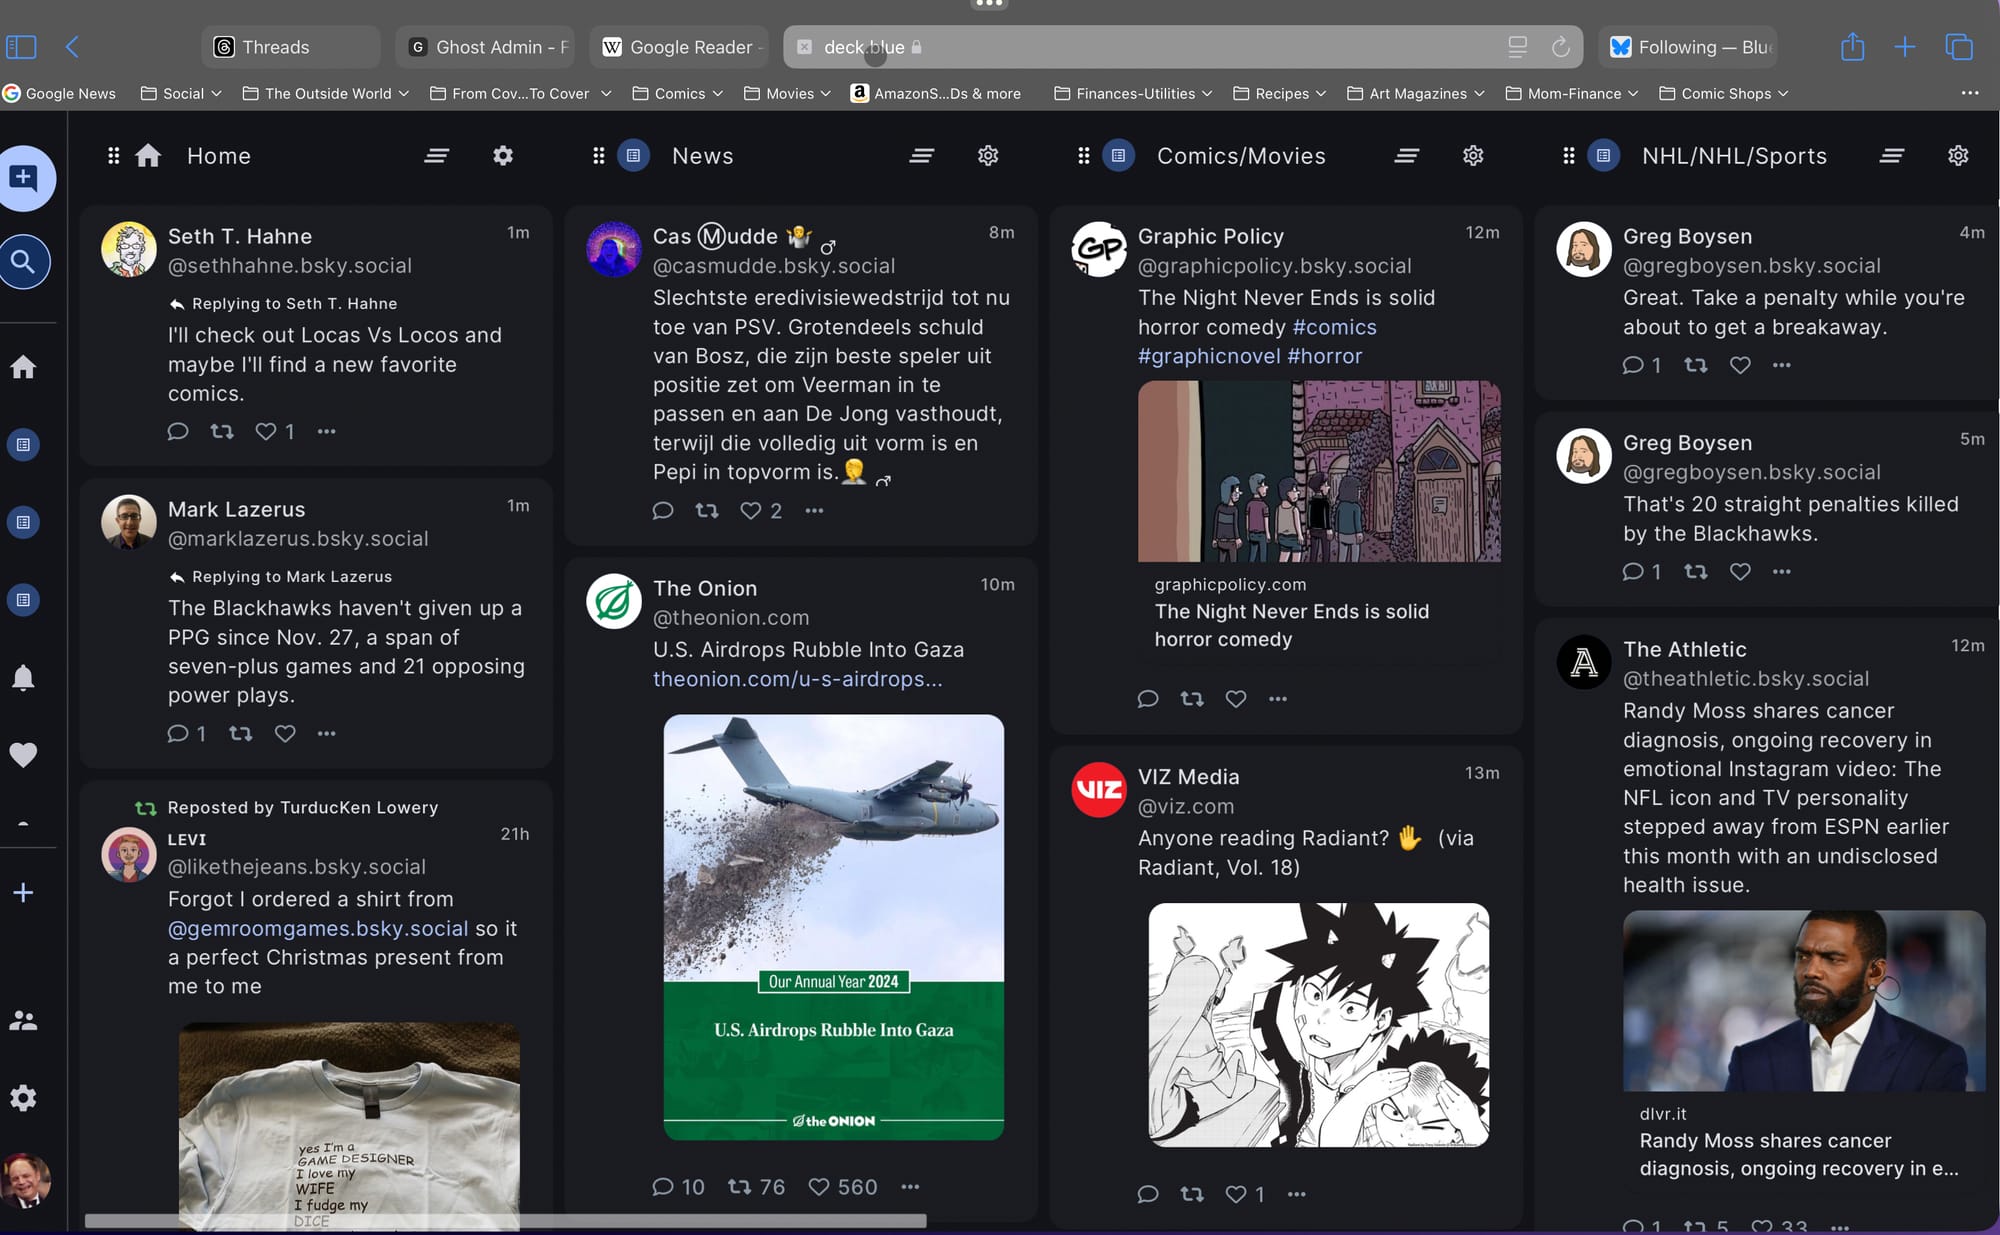
Task: Repost Greg Boysen's breakaway penalty post
Action: 1696,366
